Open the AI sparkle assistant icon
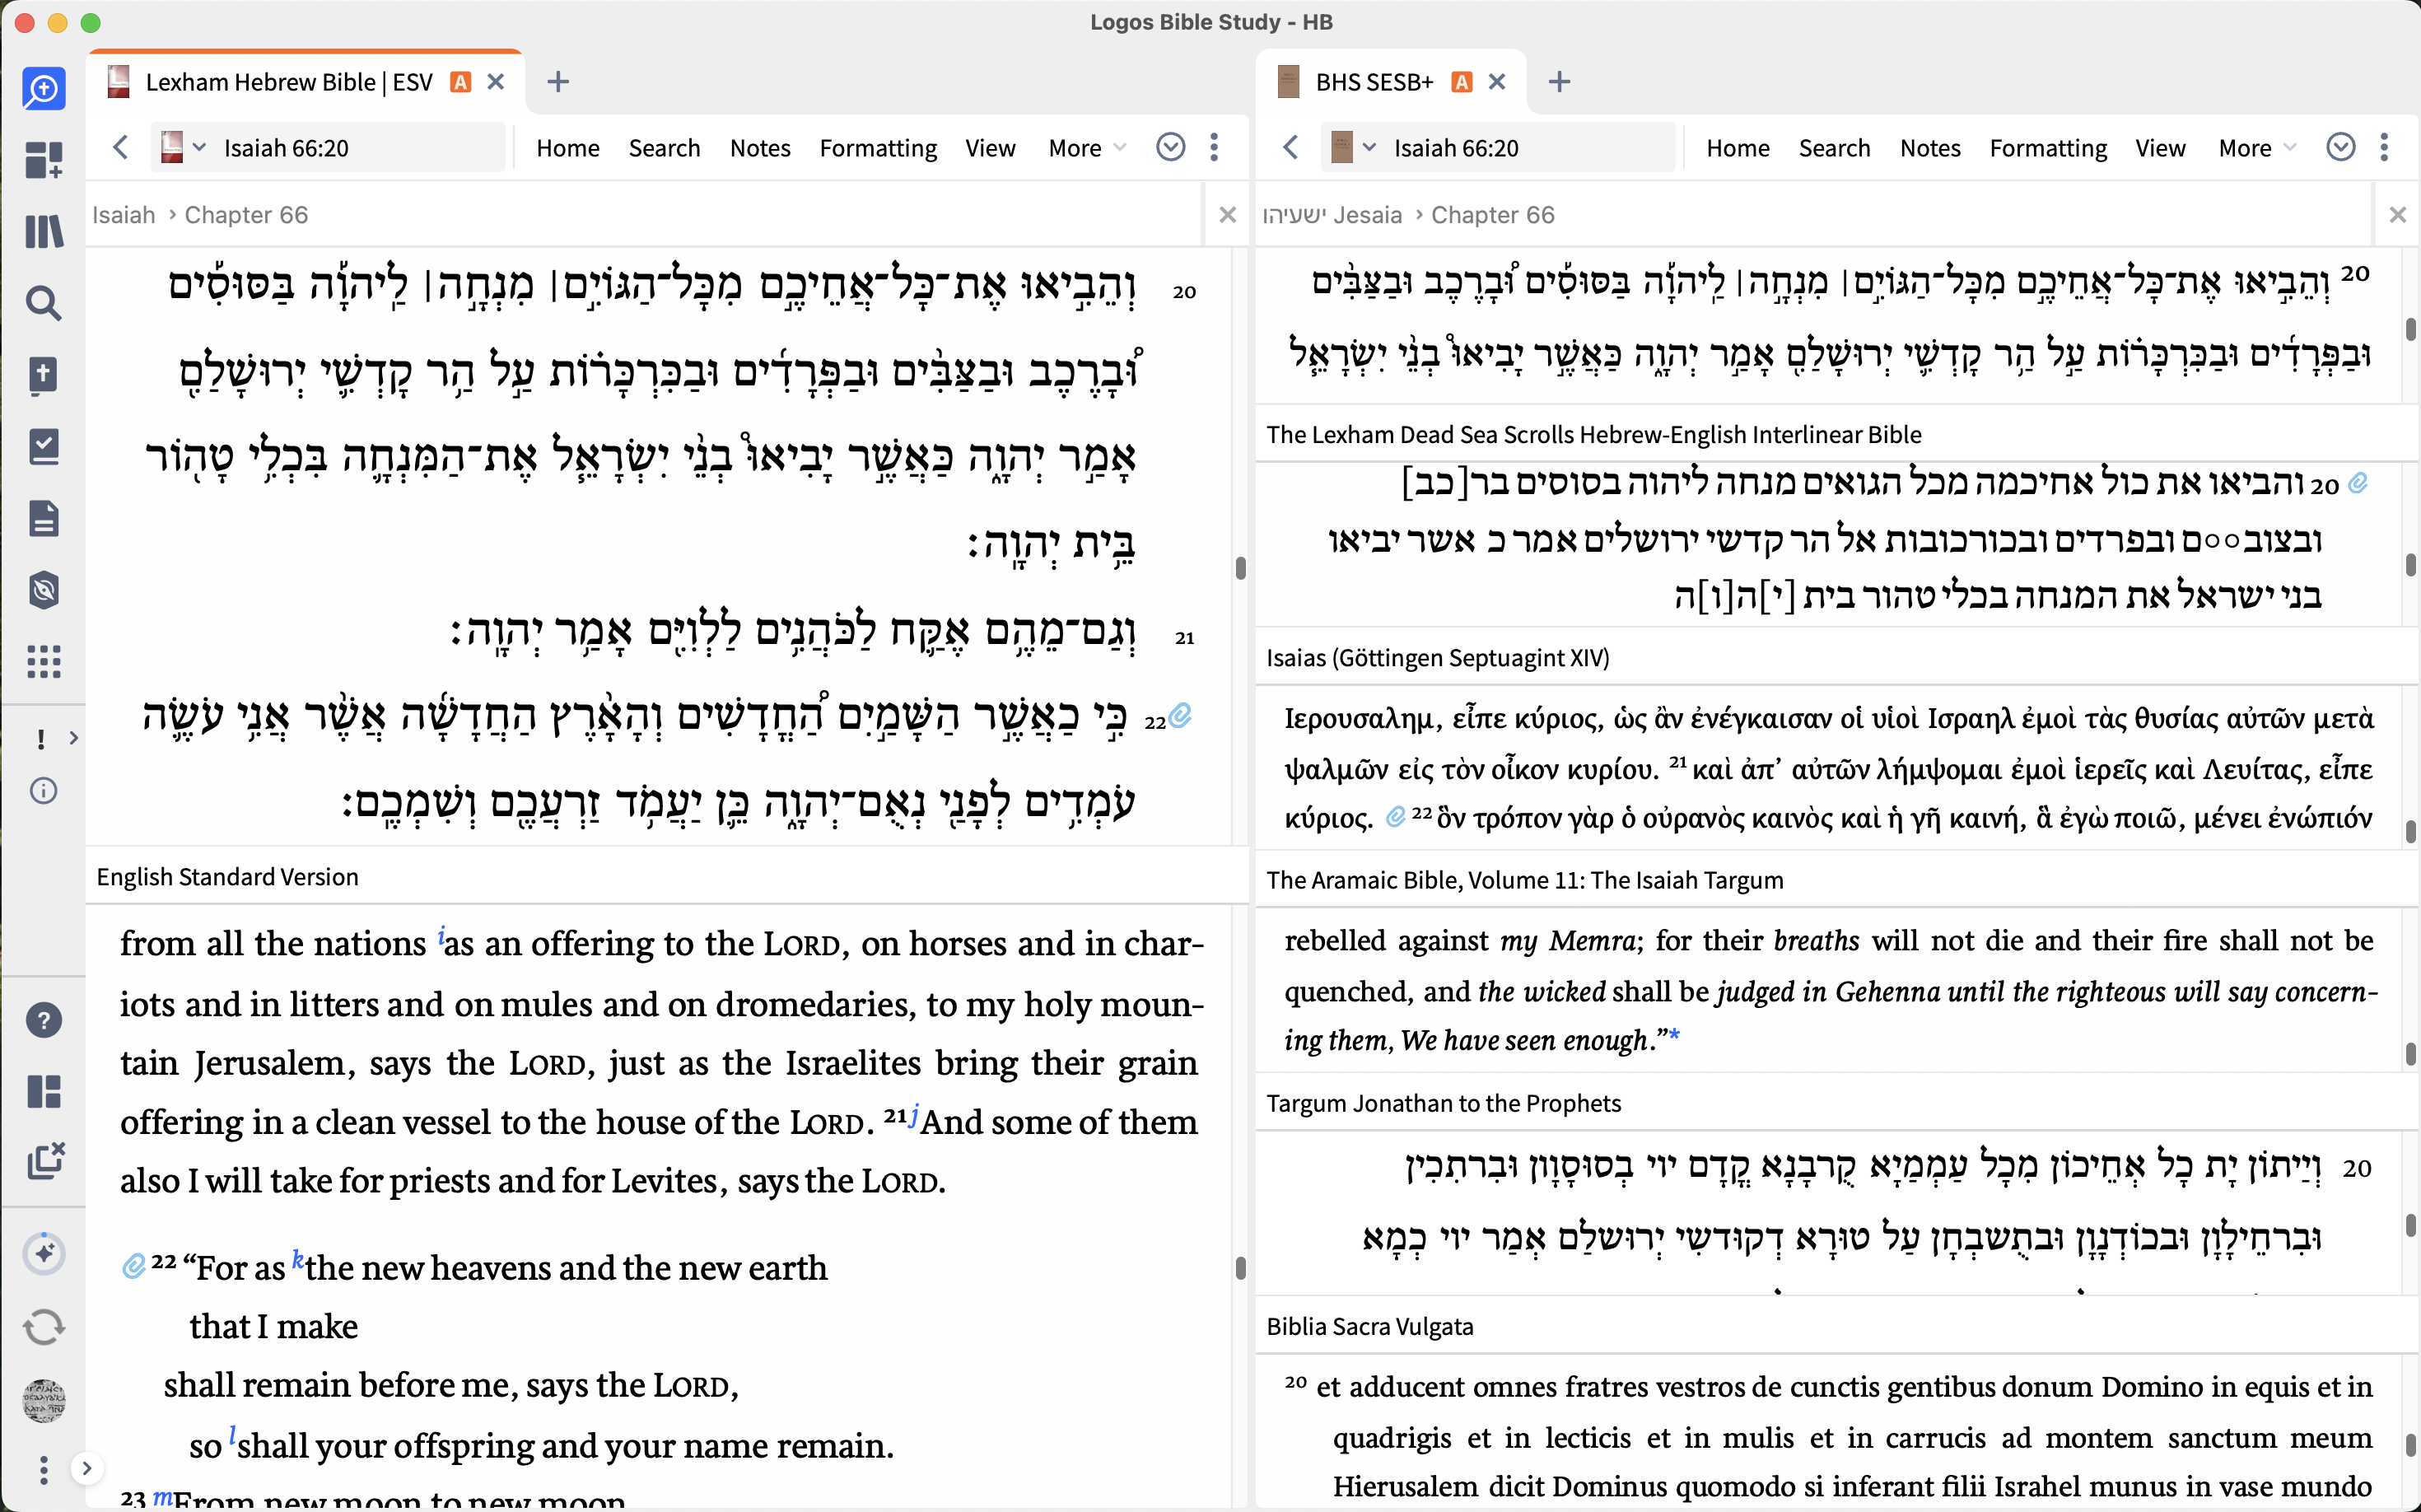Screen dimensions: 2421x1512 click(x=43, y=1254)
